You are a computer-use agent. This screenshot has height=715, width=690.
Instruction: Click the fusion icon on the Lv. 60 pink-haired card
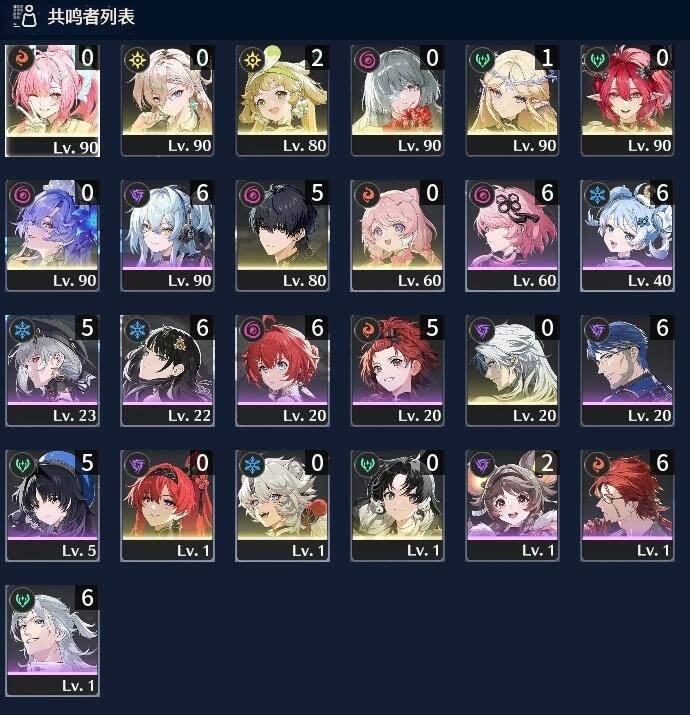368,195
